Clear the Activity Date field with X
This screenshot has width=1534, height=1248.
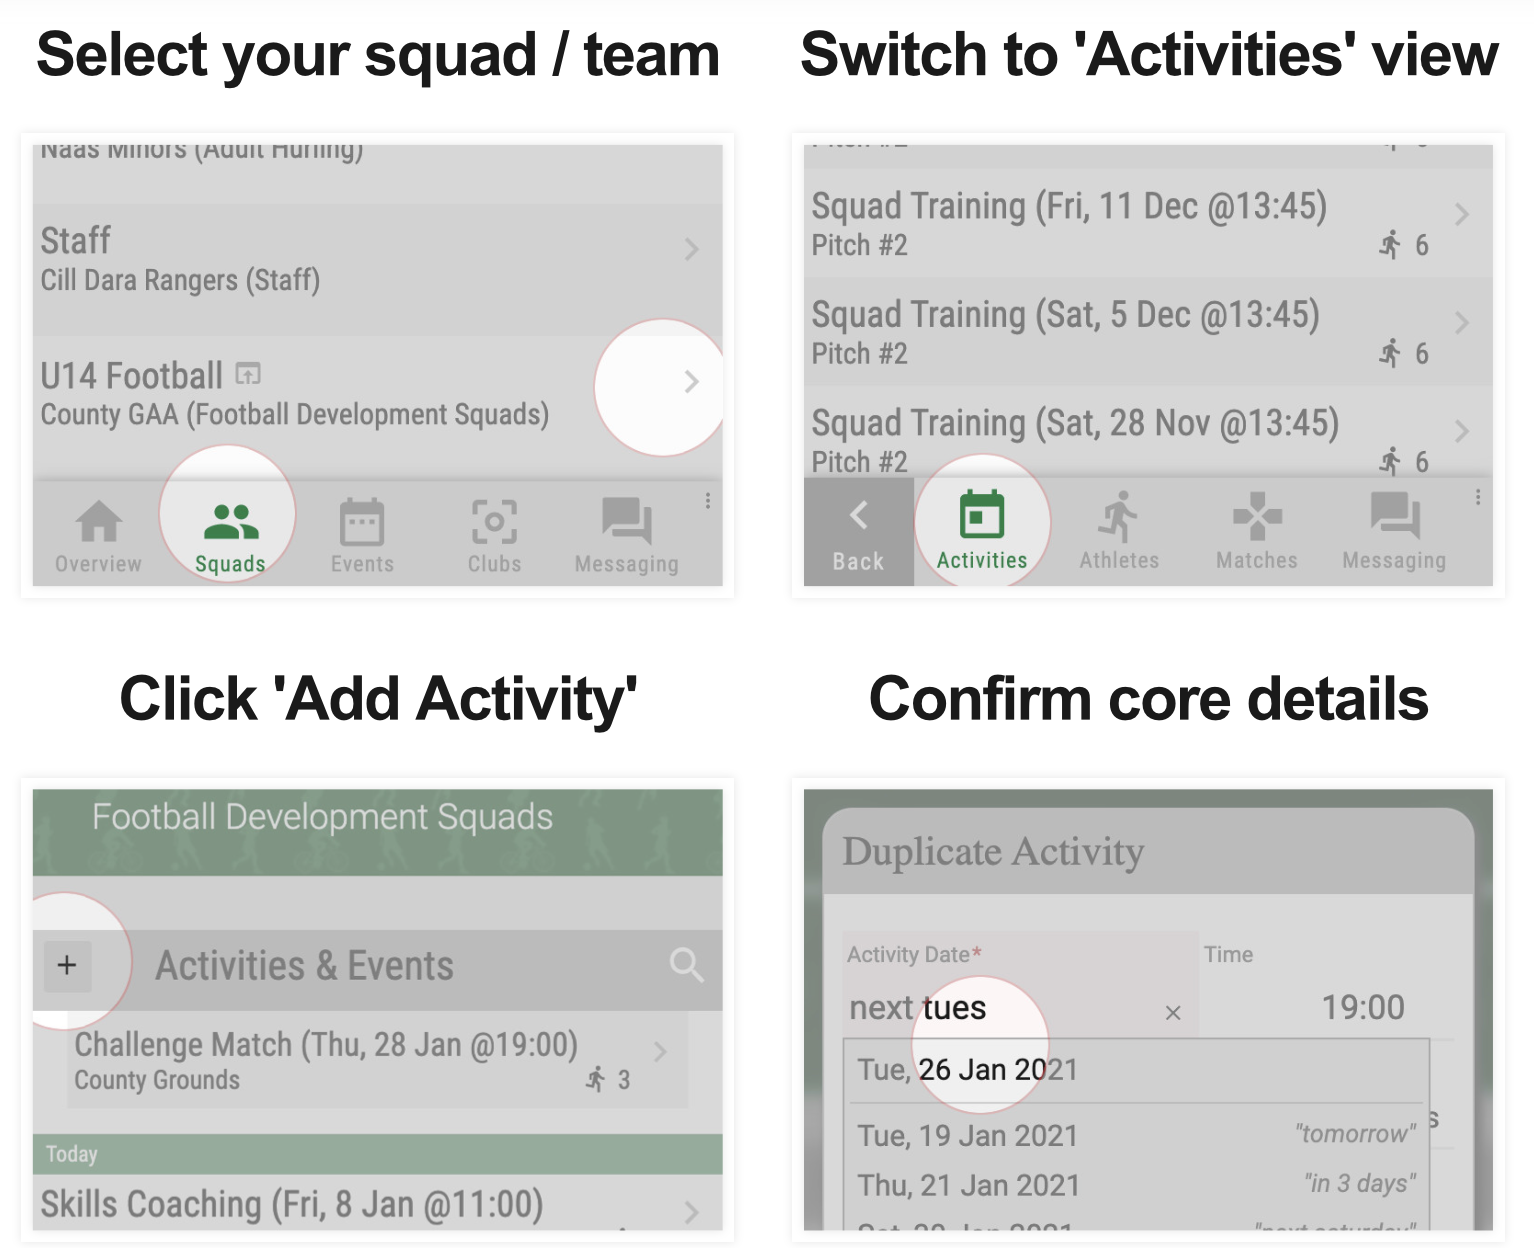[x=1173, y=1013]
